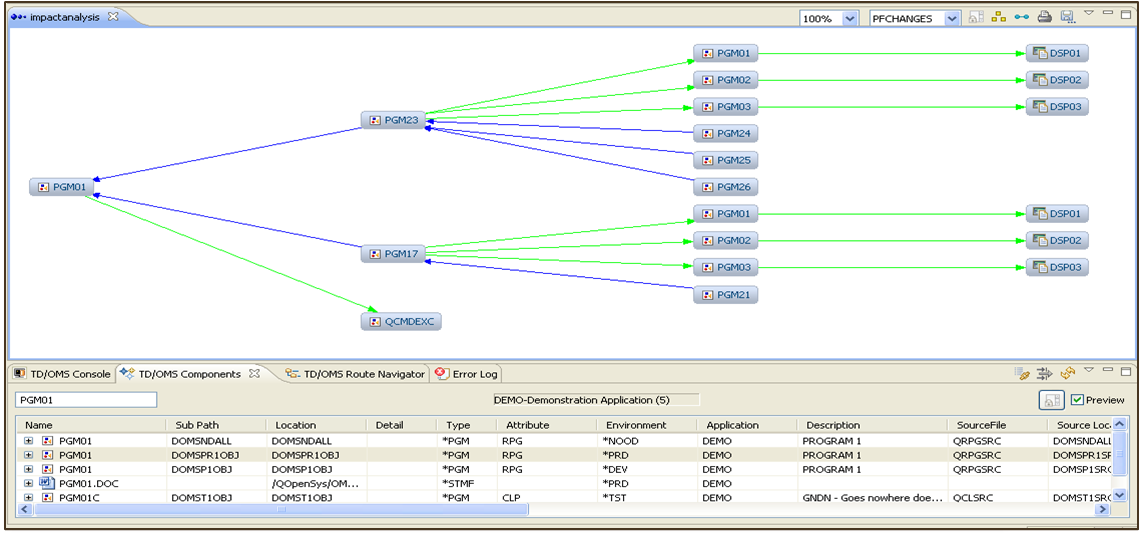Expand the PGM01 row with *NOOD environment
1139x534 pixels.
click(28, 440)
